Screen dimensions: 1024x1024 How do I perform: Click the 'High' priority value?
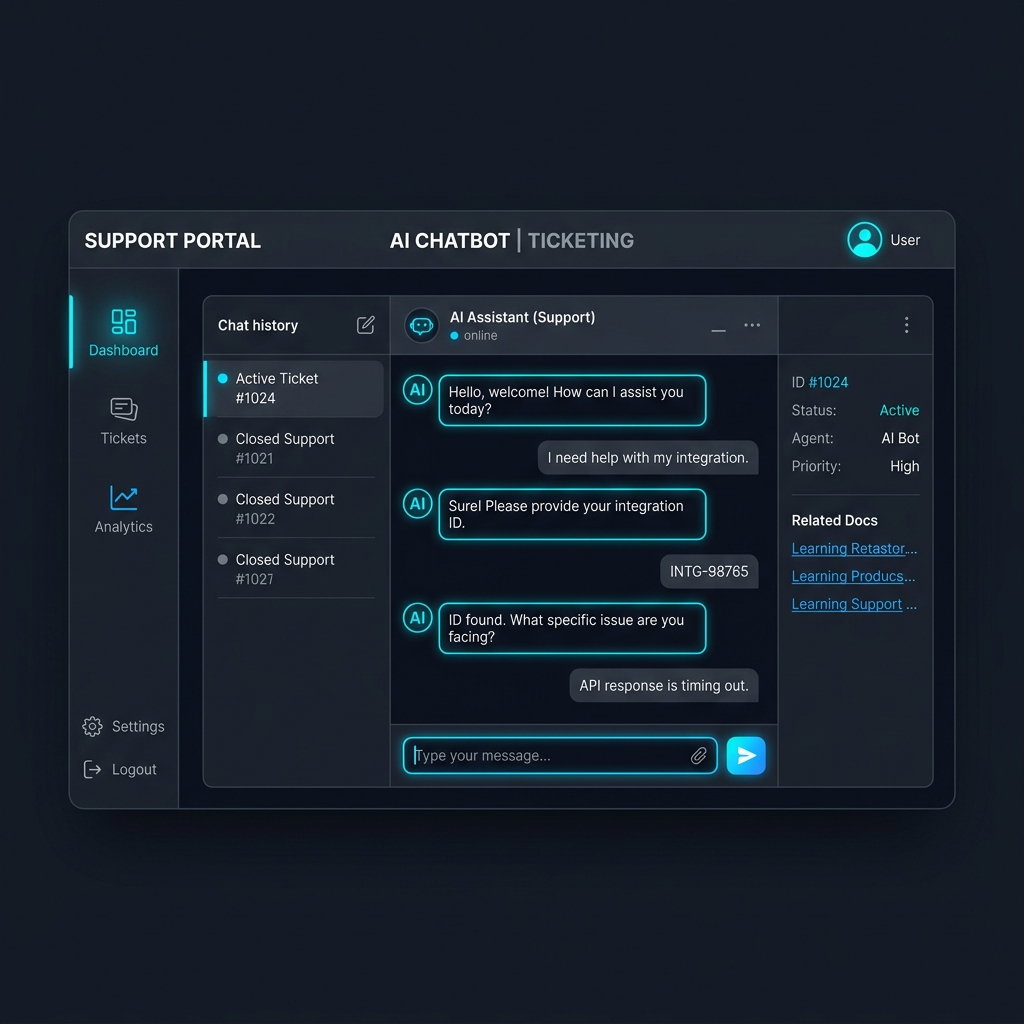(x=904, y=466)
